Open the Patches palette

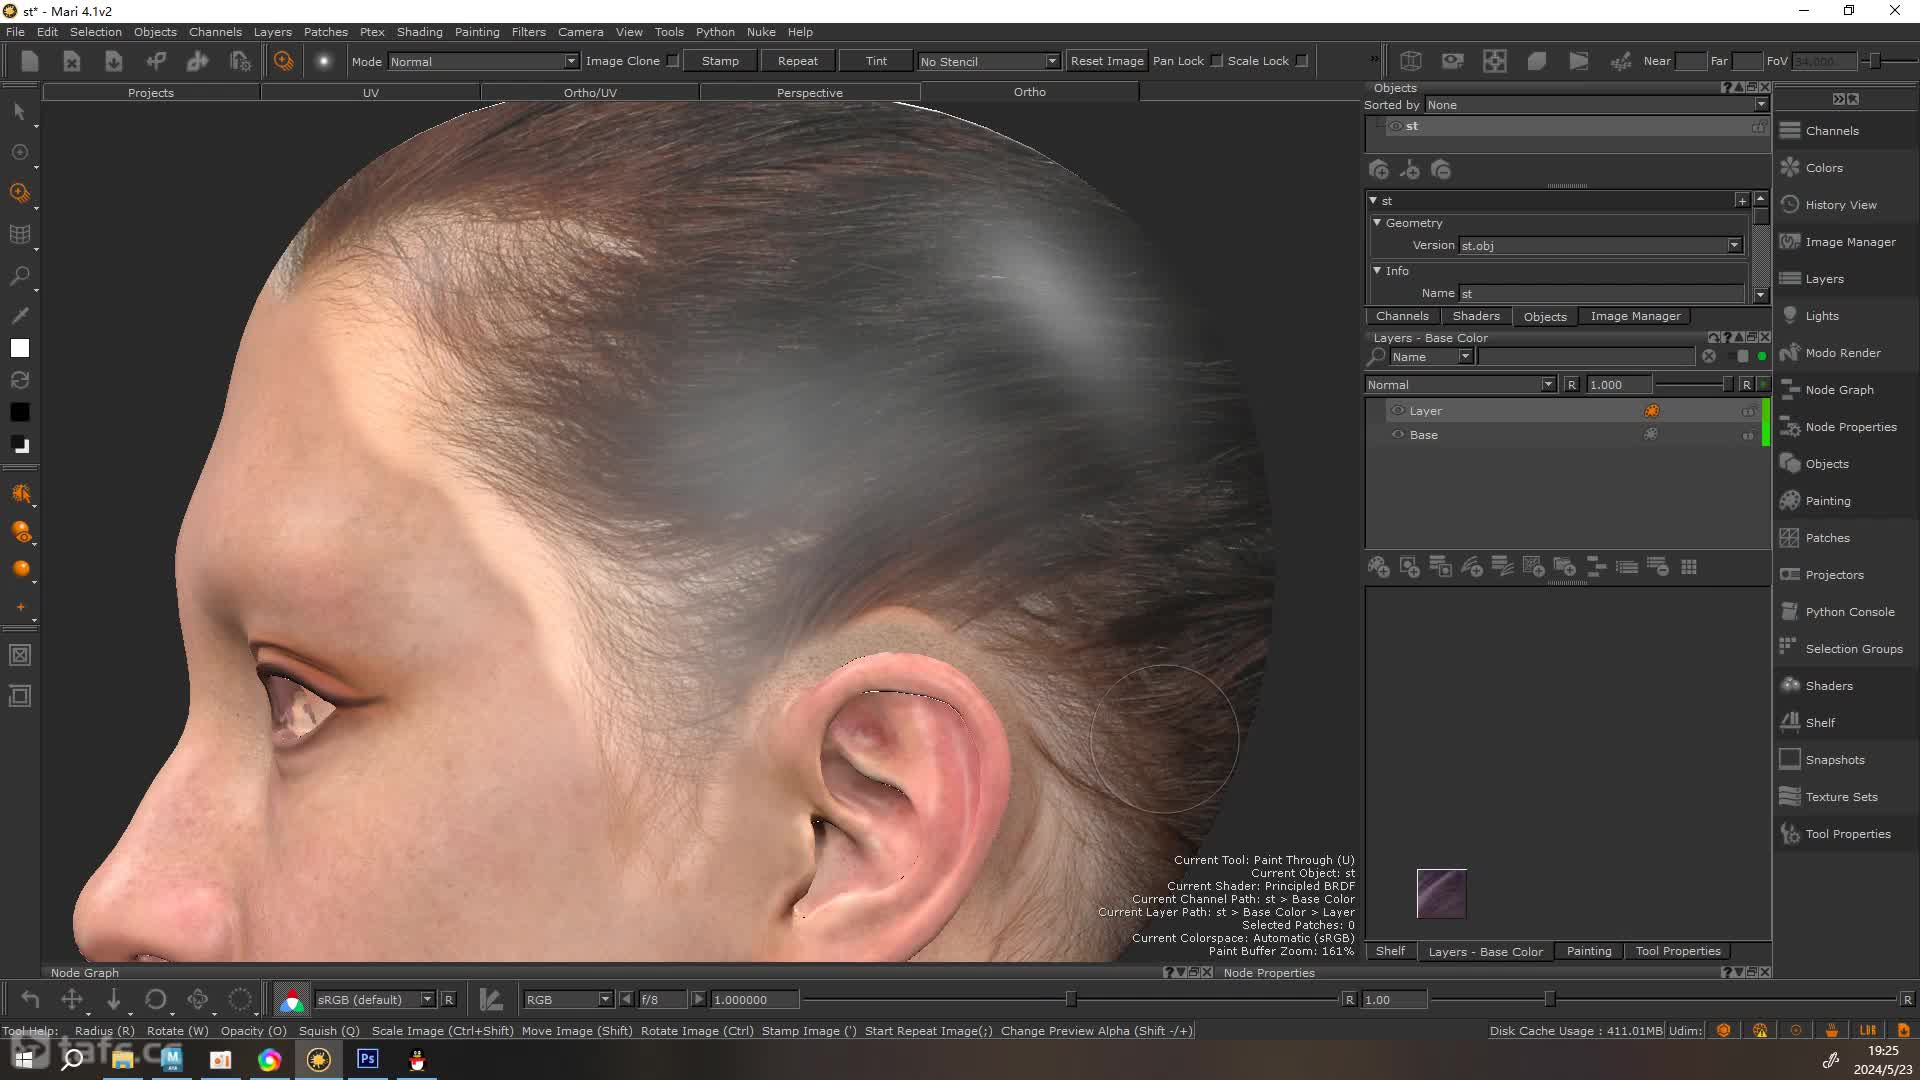1827,538
